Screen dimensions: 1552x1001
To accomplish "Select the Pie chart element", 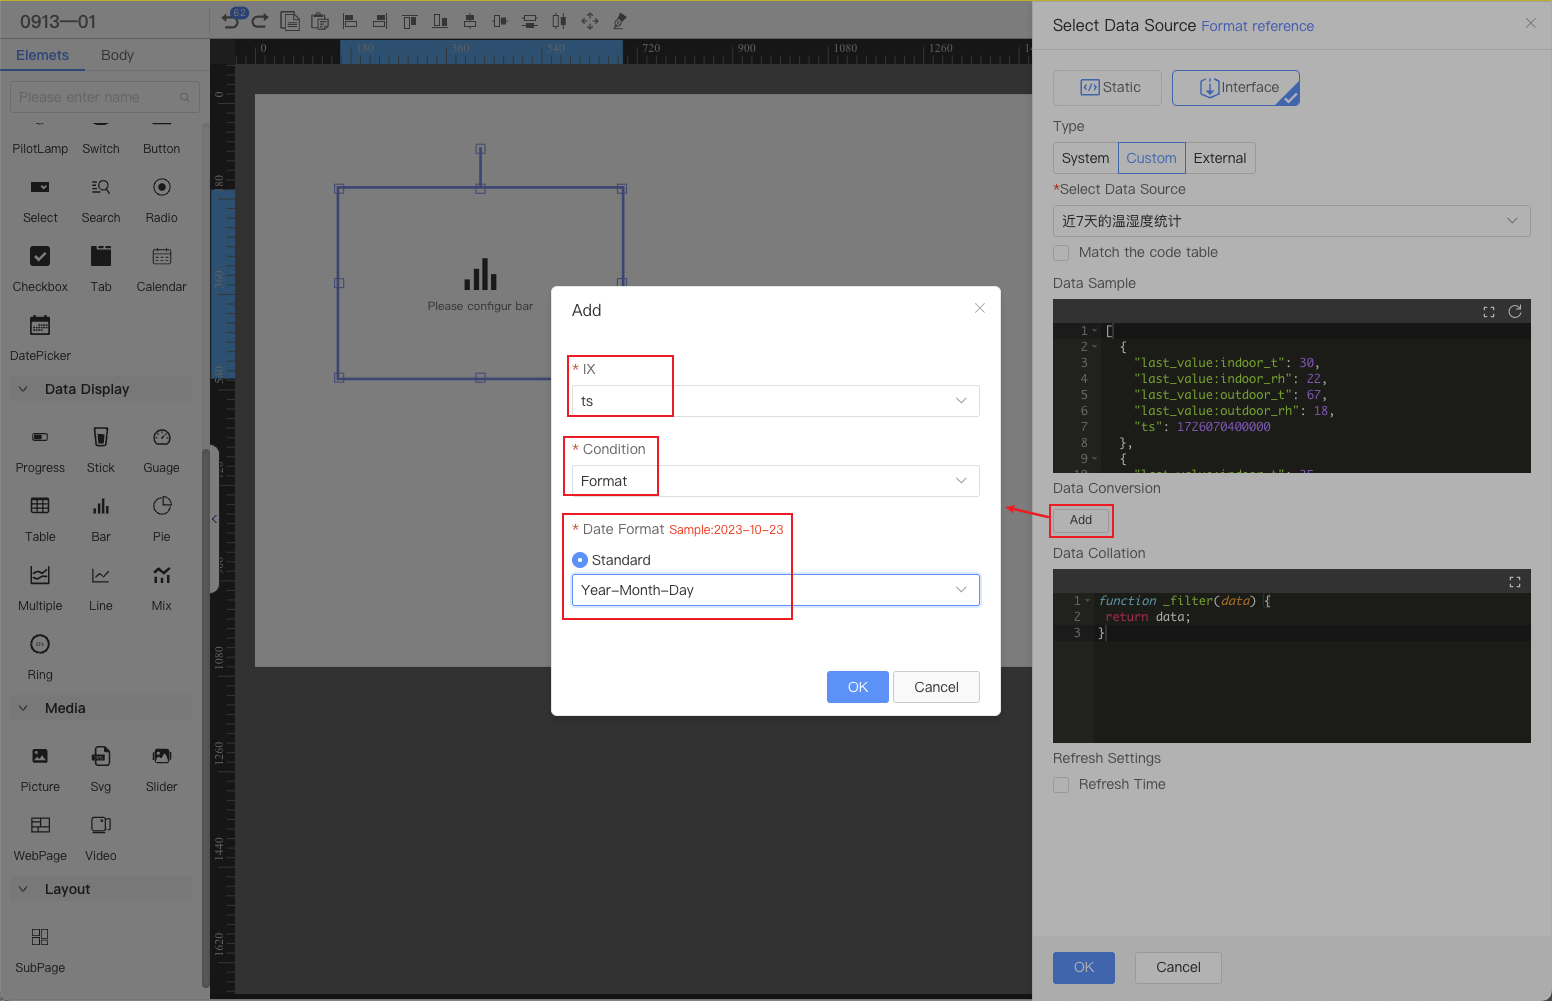I will click(161, 517).
